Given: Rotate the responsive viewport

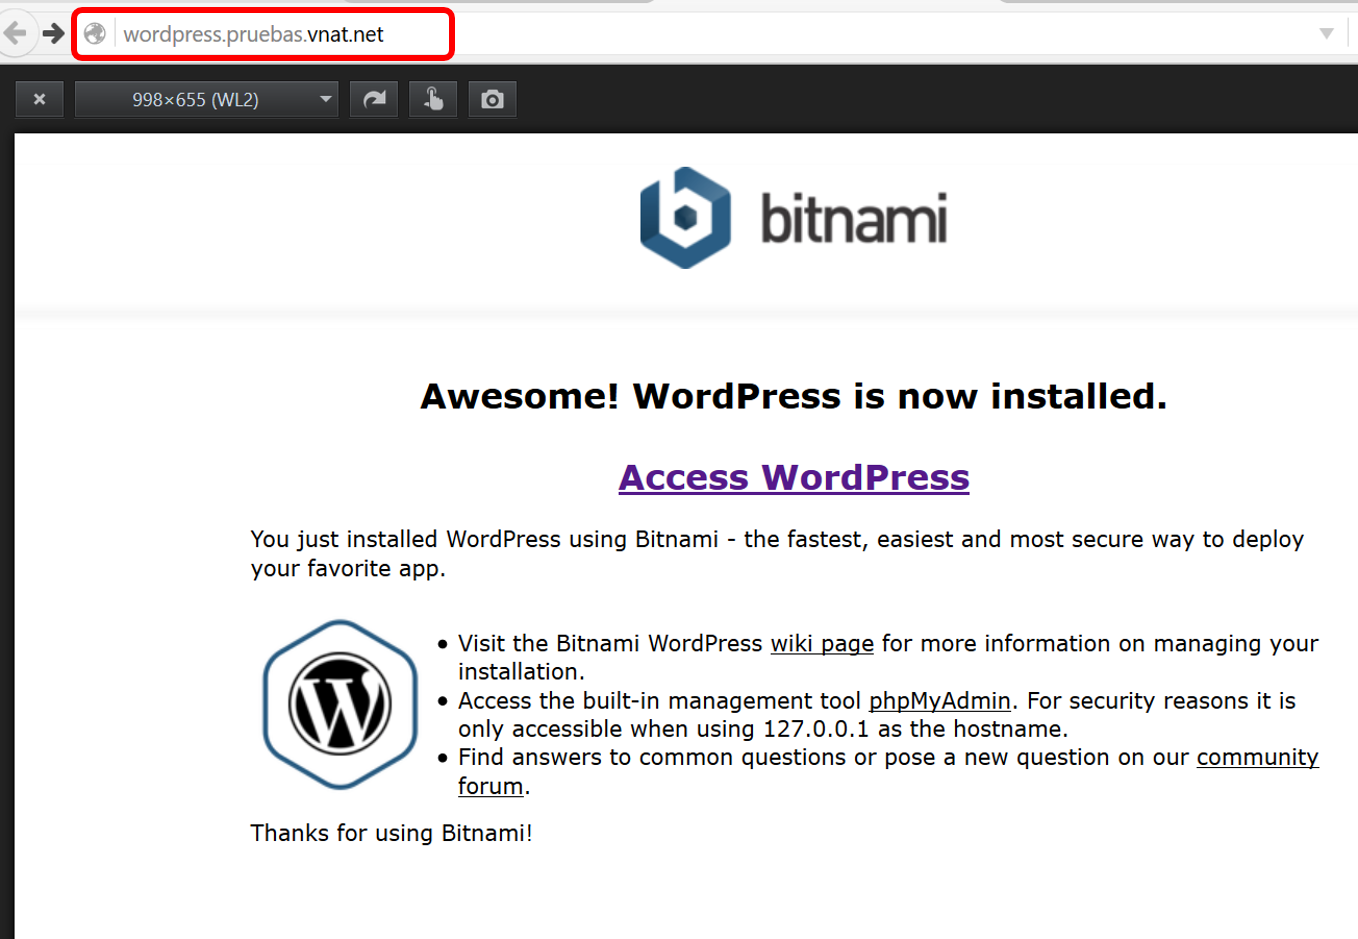Looking at the screenshot, I should pos(374,99).
